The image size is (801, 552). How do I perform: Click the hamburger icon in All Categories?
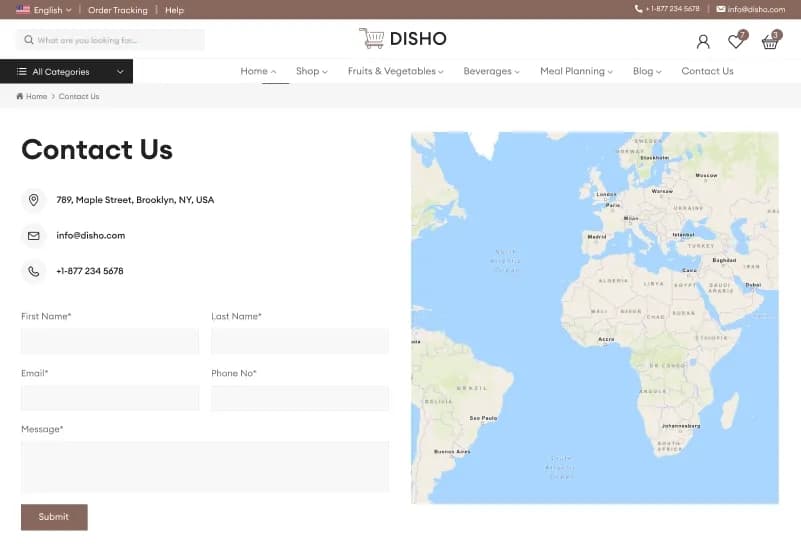[x=21, y=71]
